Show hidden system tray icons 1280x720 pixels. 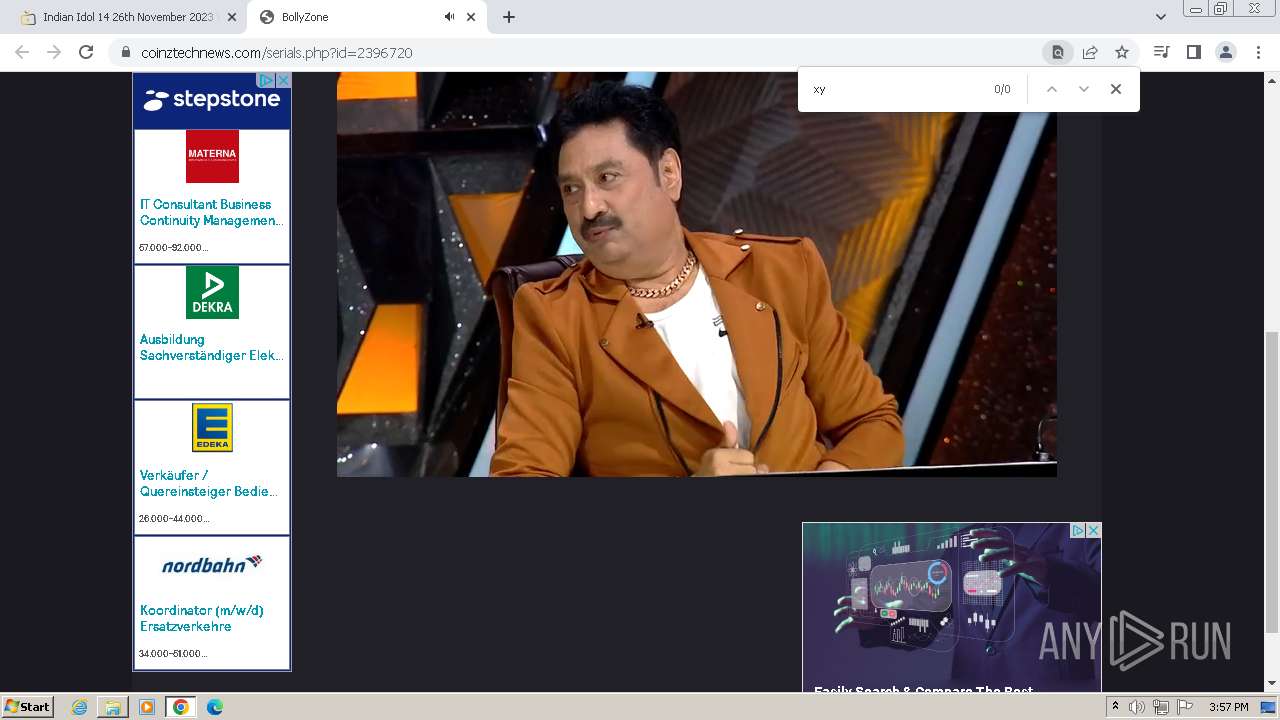point(1115,707)
